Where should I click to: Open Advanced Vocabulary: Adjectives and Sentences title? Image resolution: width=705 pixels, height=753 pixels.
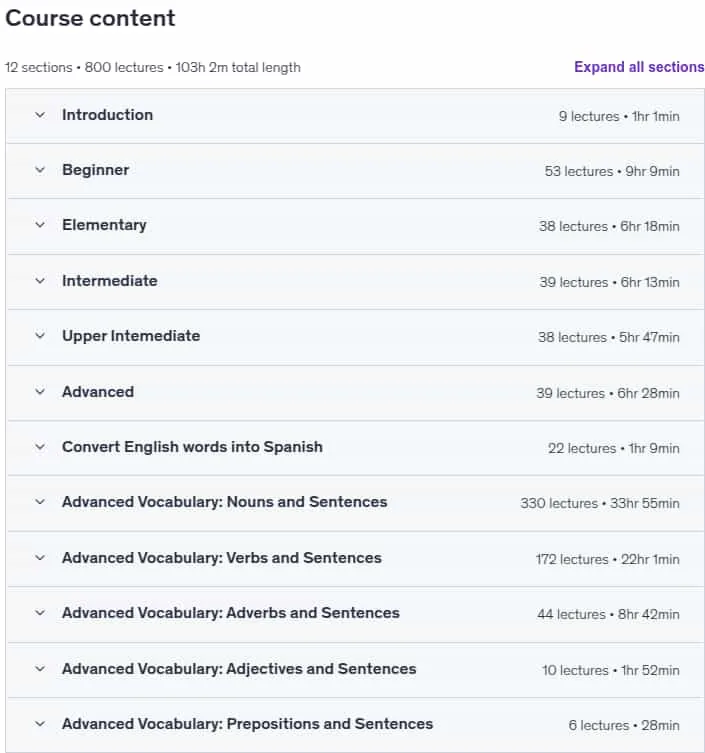point(239,669)
